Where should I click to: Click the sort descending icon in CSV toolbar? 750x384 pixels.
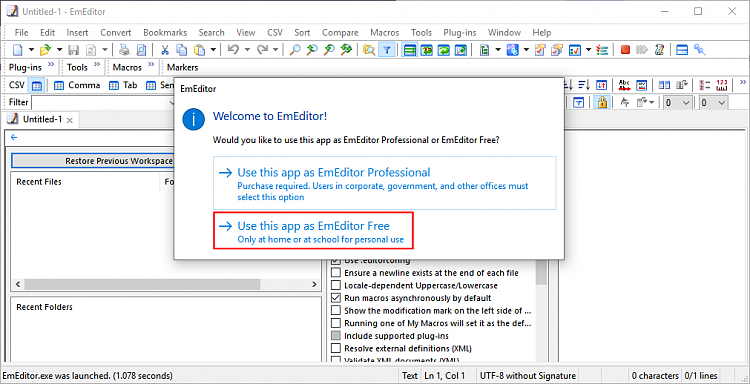click(584, 86)
